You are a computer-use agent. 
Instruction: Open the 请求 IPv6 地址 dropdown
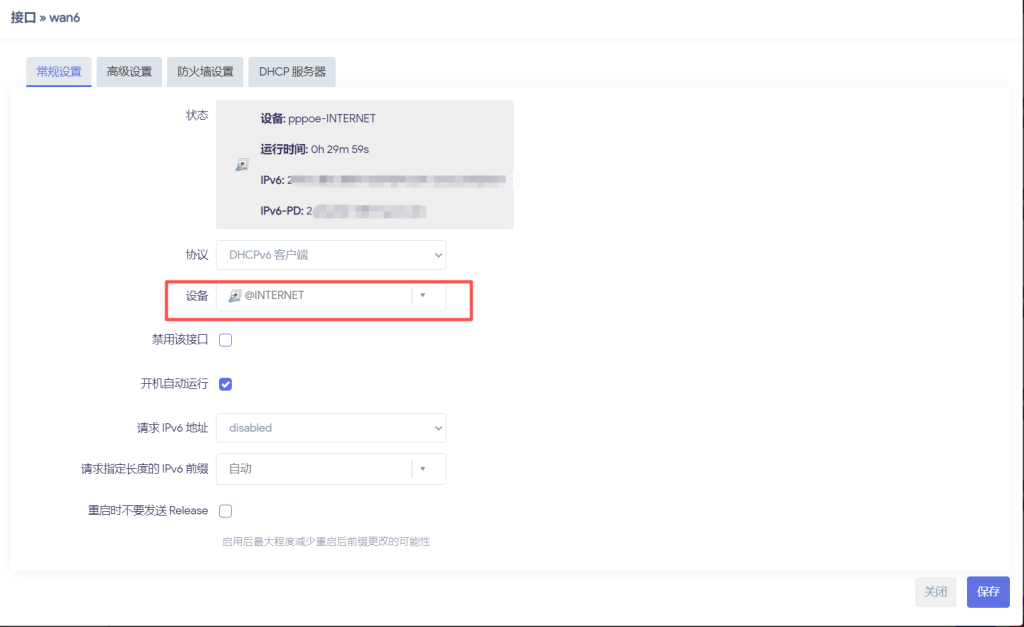331,428
